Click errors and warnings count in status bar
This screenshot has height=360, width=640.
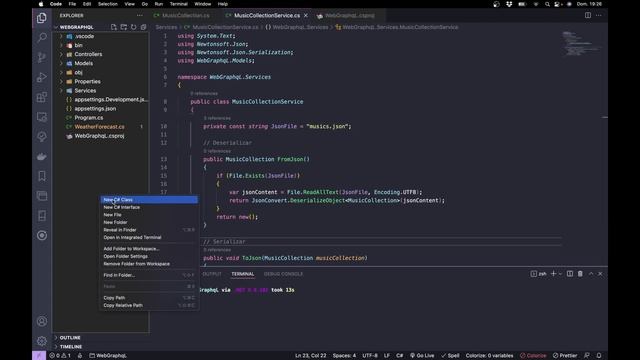pos(60,356)
